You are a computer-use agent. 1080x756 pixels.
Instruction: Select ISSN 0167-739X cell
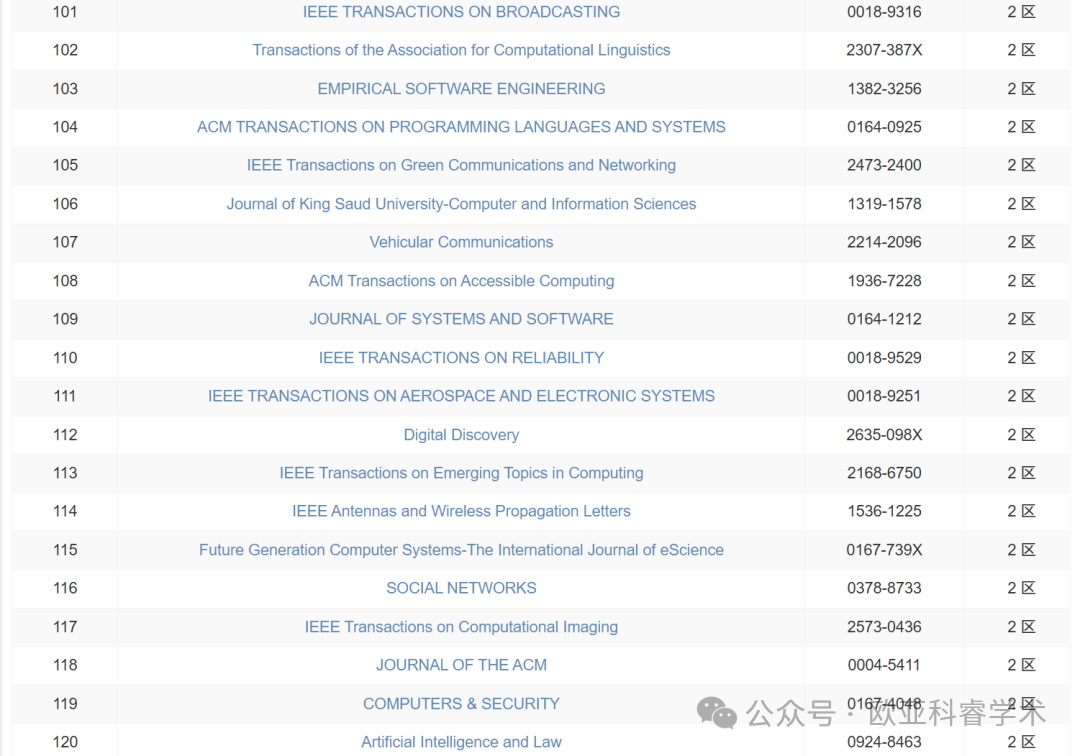[x=884, y=550]
